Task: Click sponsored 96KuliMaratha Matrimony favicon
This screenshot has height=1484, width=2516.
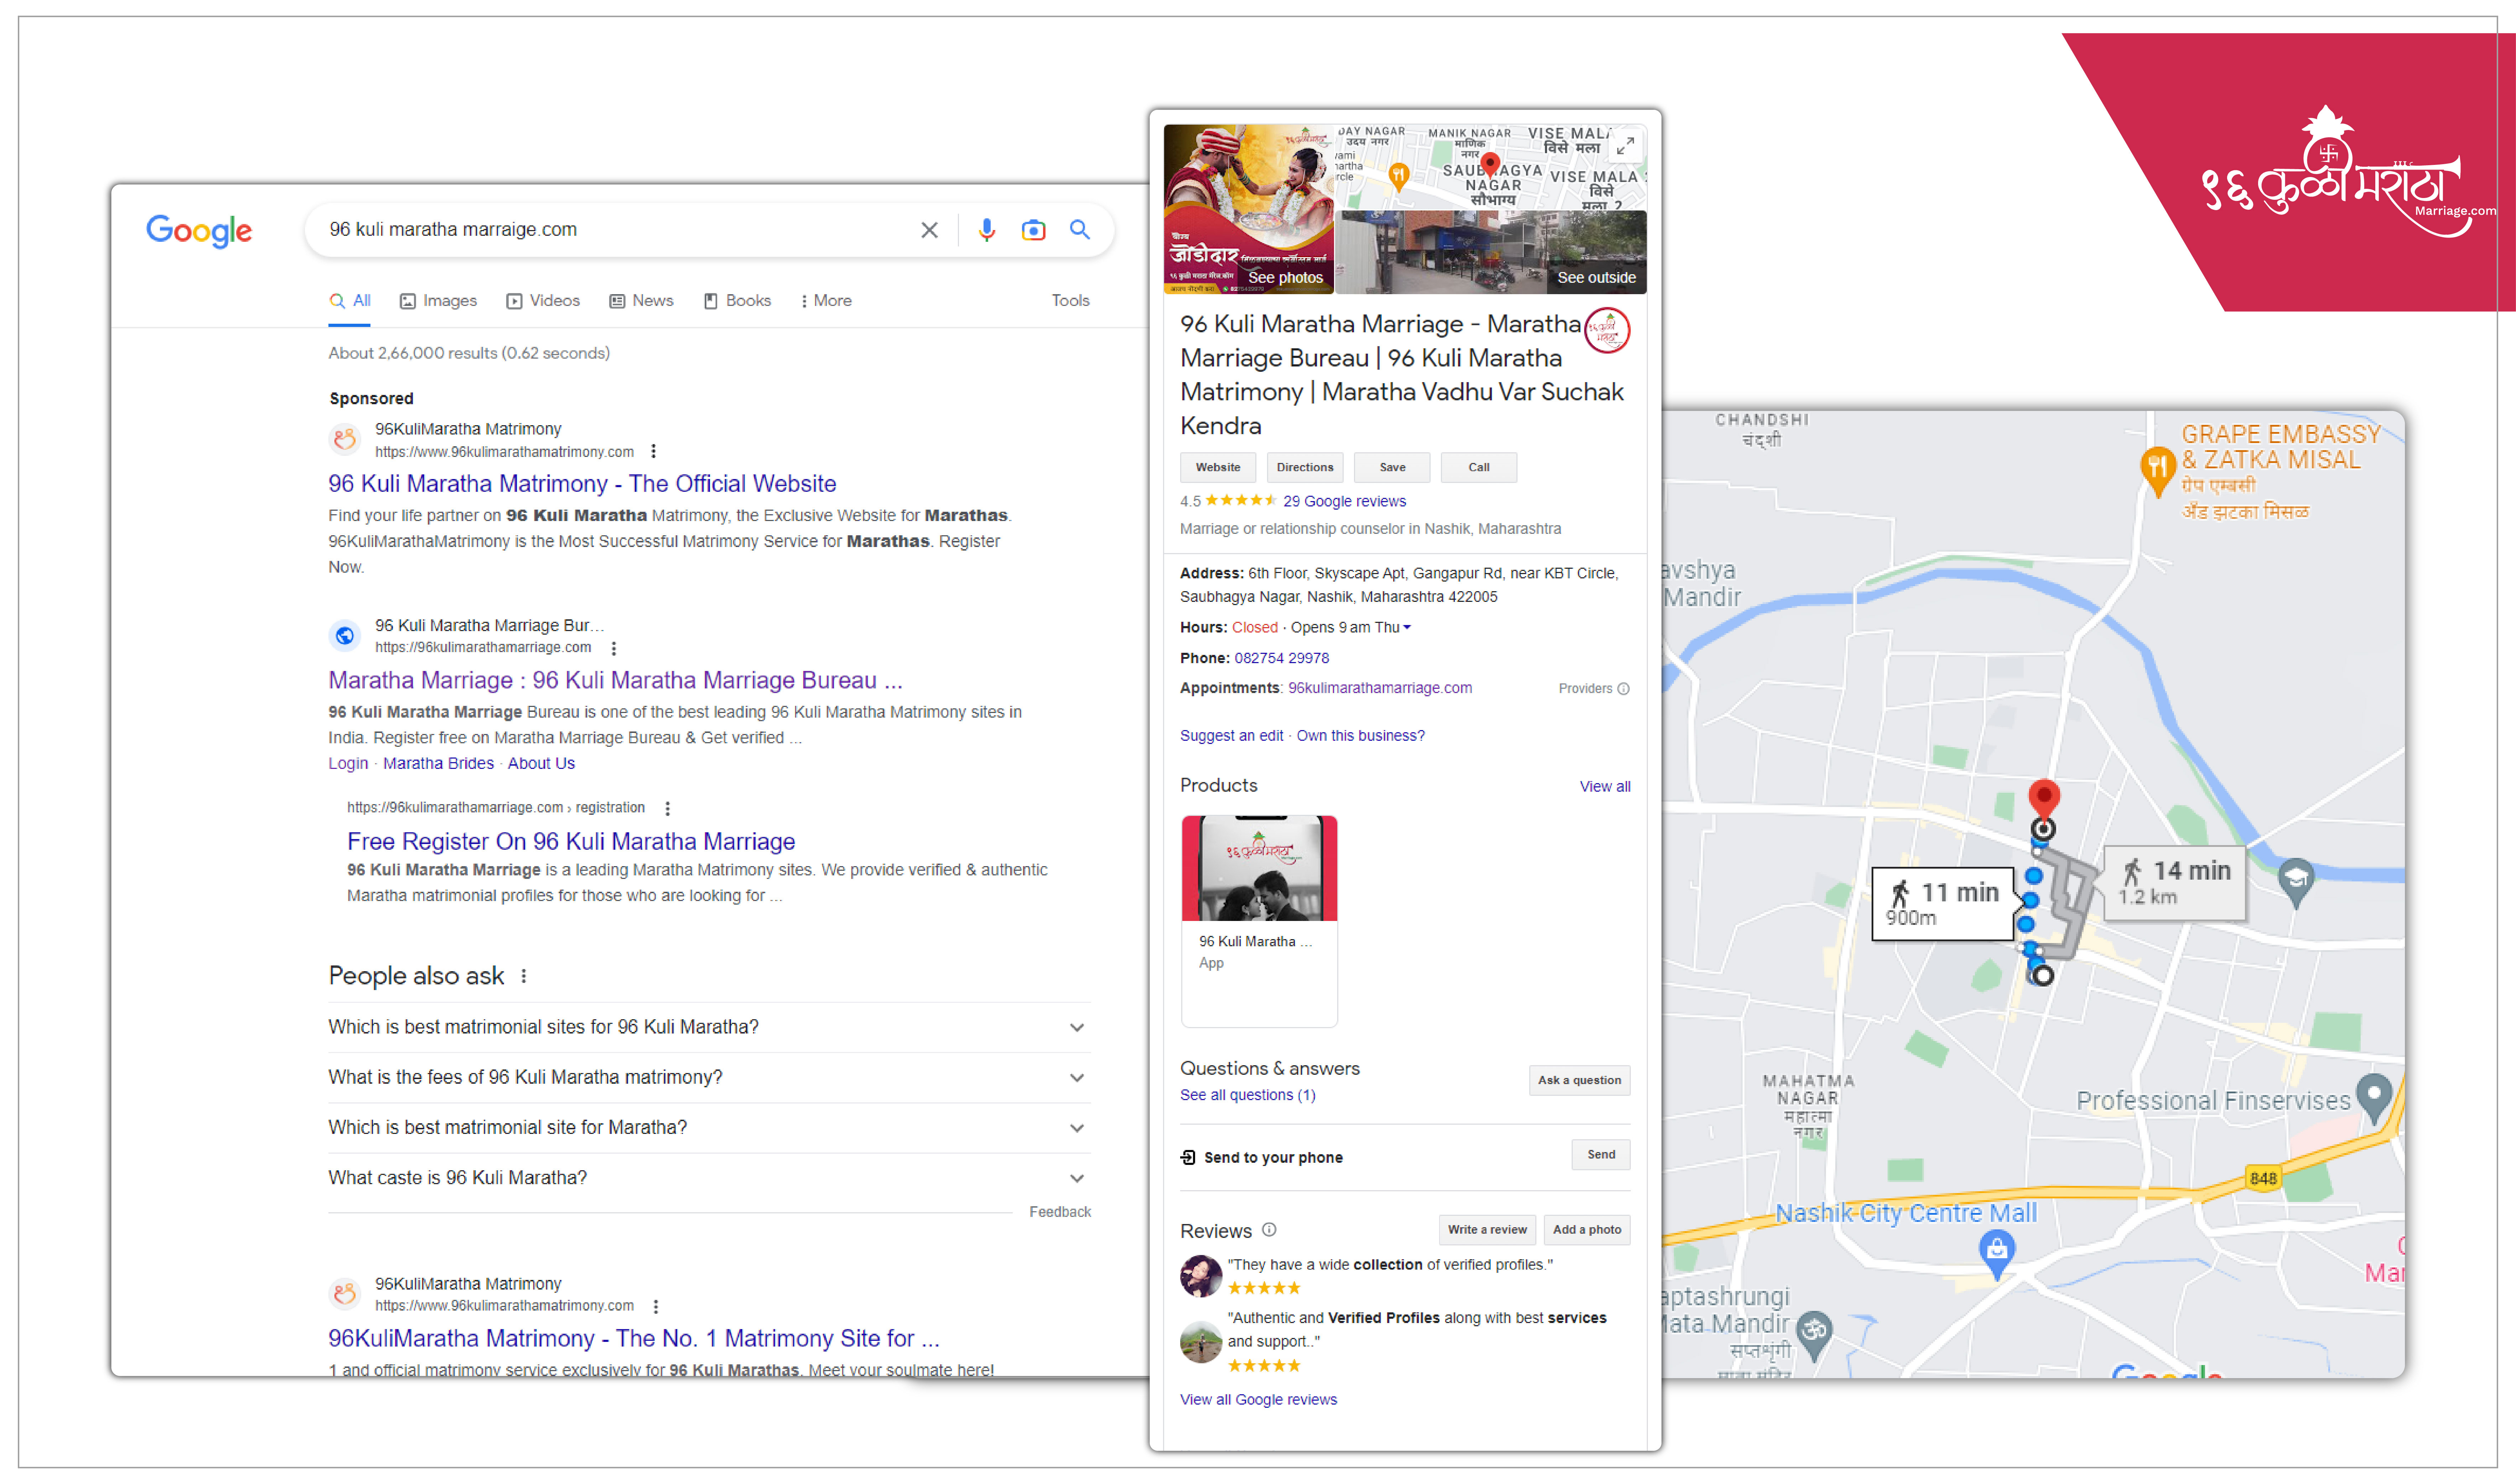Action: 345,439
